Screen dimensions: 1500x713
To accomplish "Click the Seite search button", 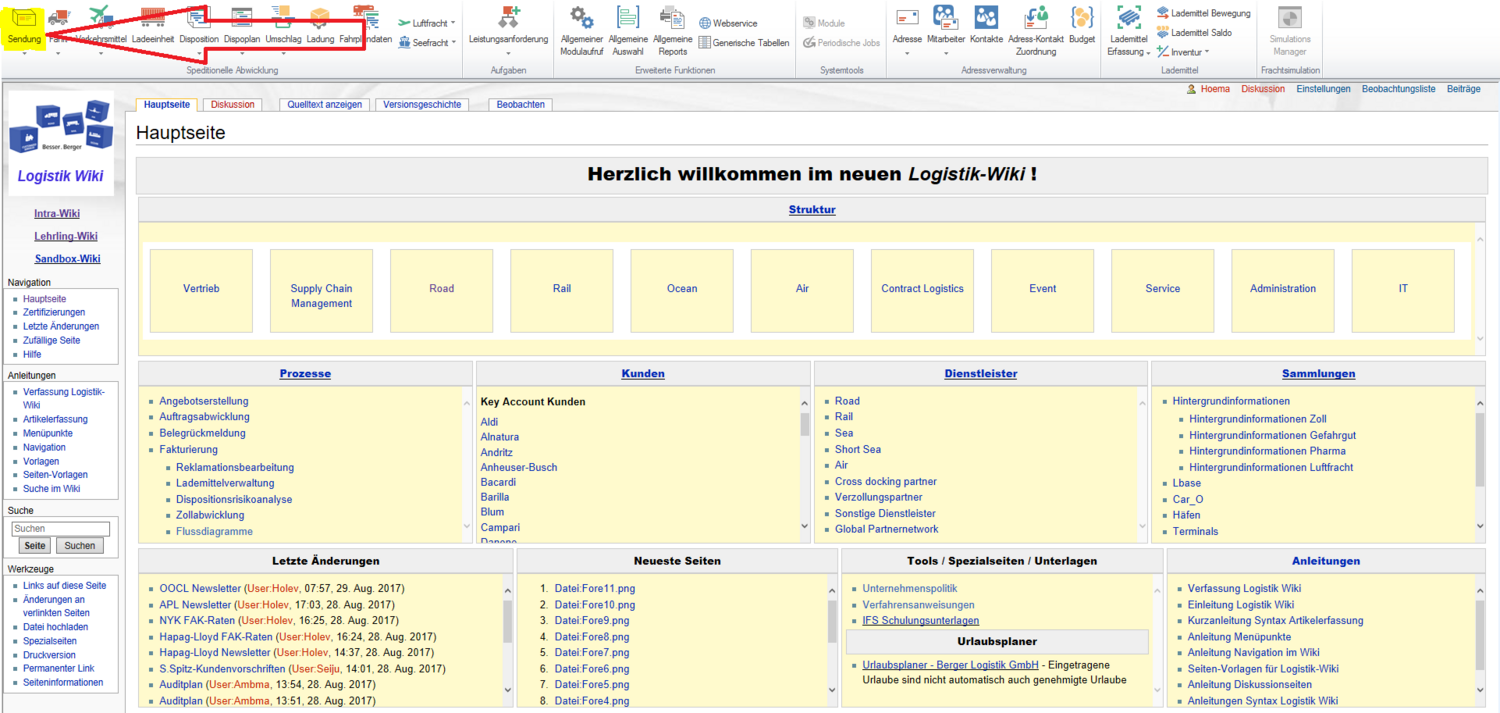I will click(34, 546).
